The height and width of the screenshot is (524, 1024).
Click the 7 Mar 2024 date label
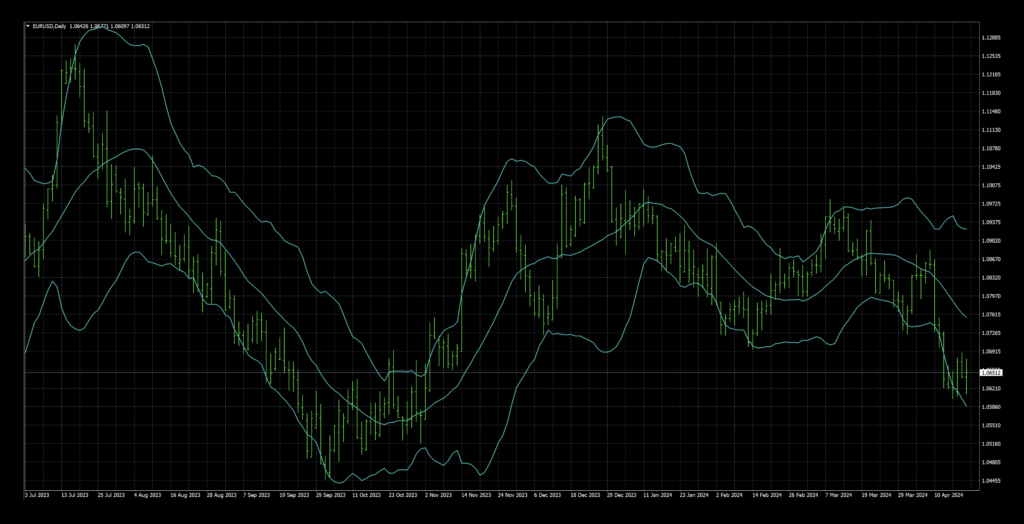pos(839,494)
